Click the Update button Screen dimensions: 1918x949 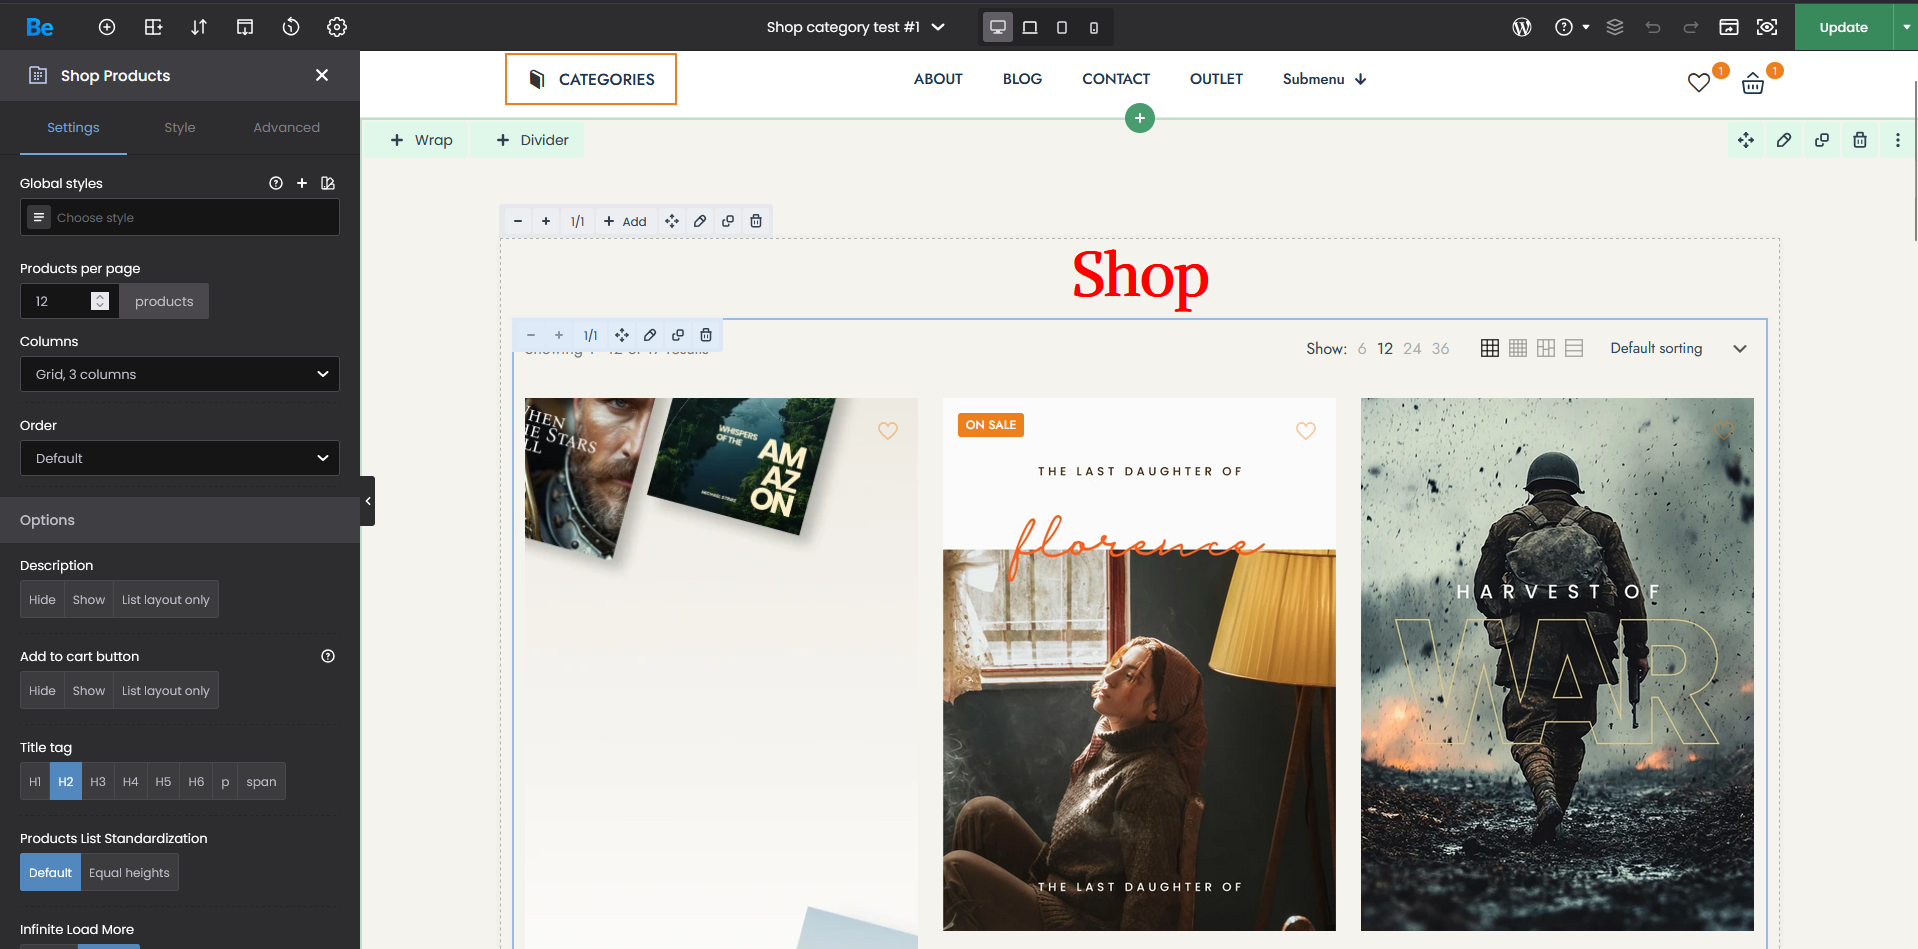click(x=1843, y=27)
